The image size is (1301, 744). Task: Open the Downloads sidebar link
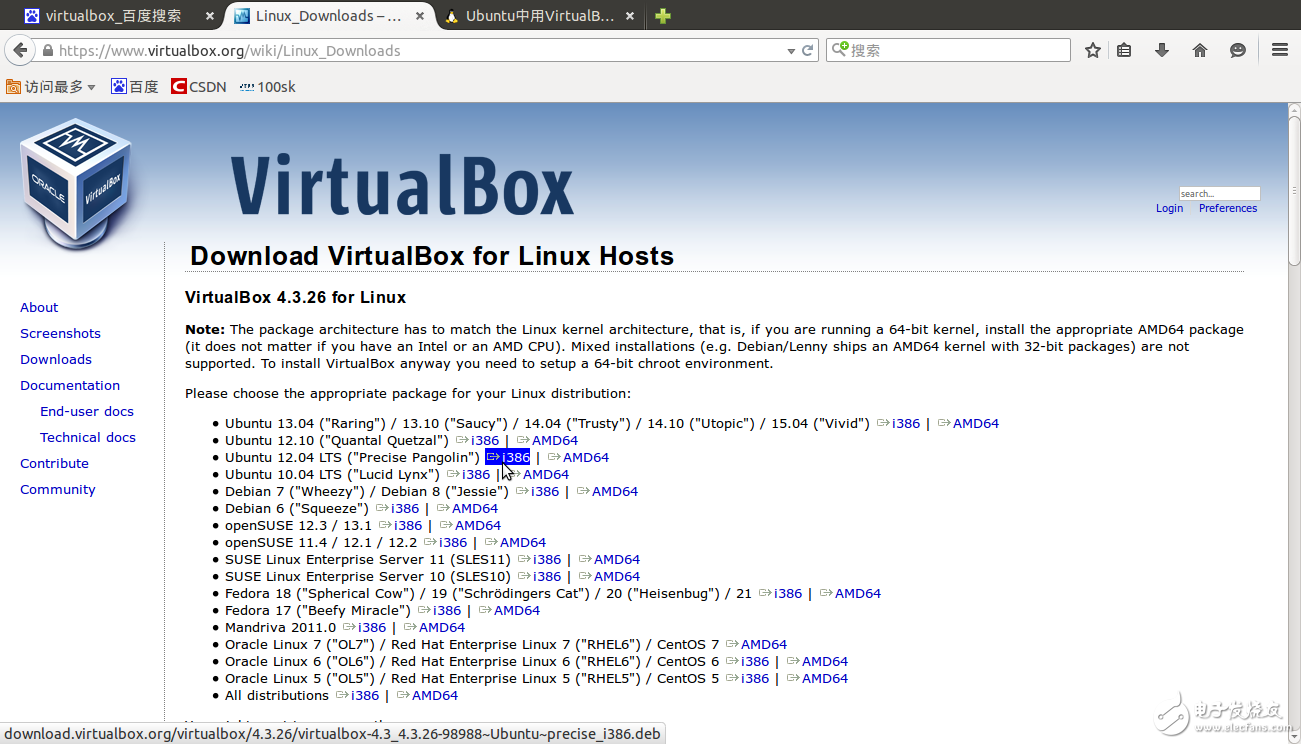tap(56, 359)
